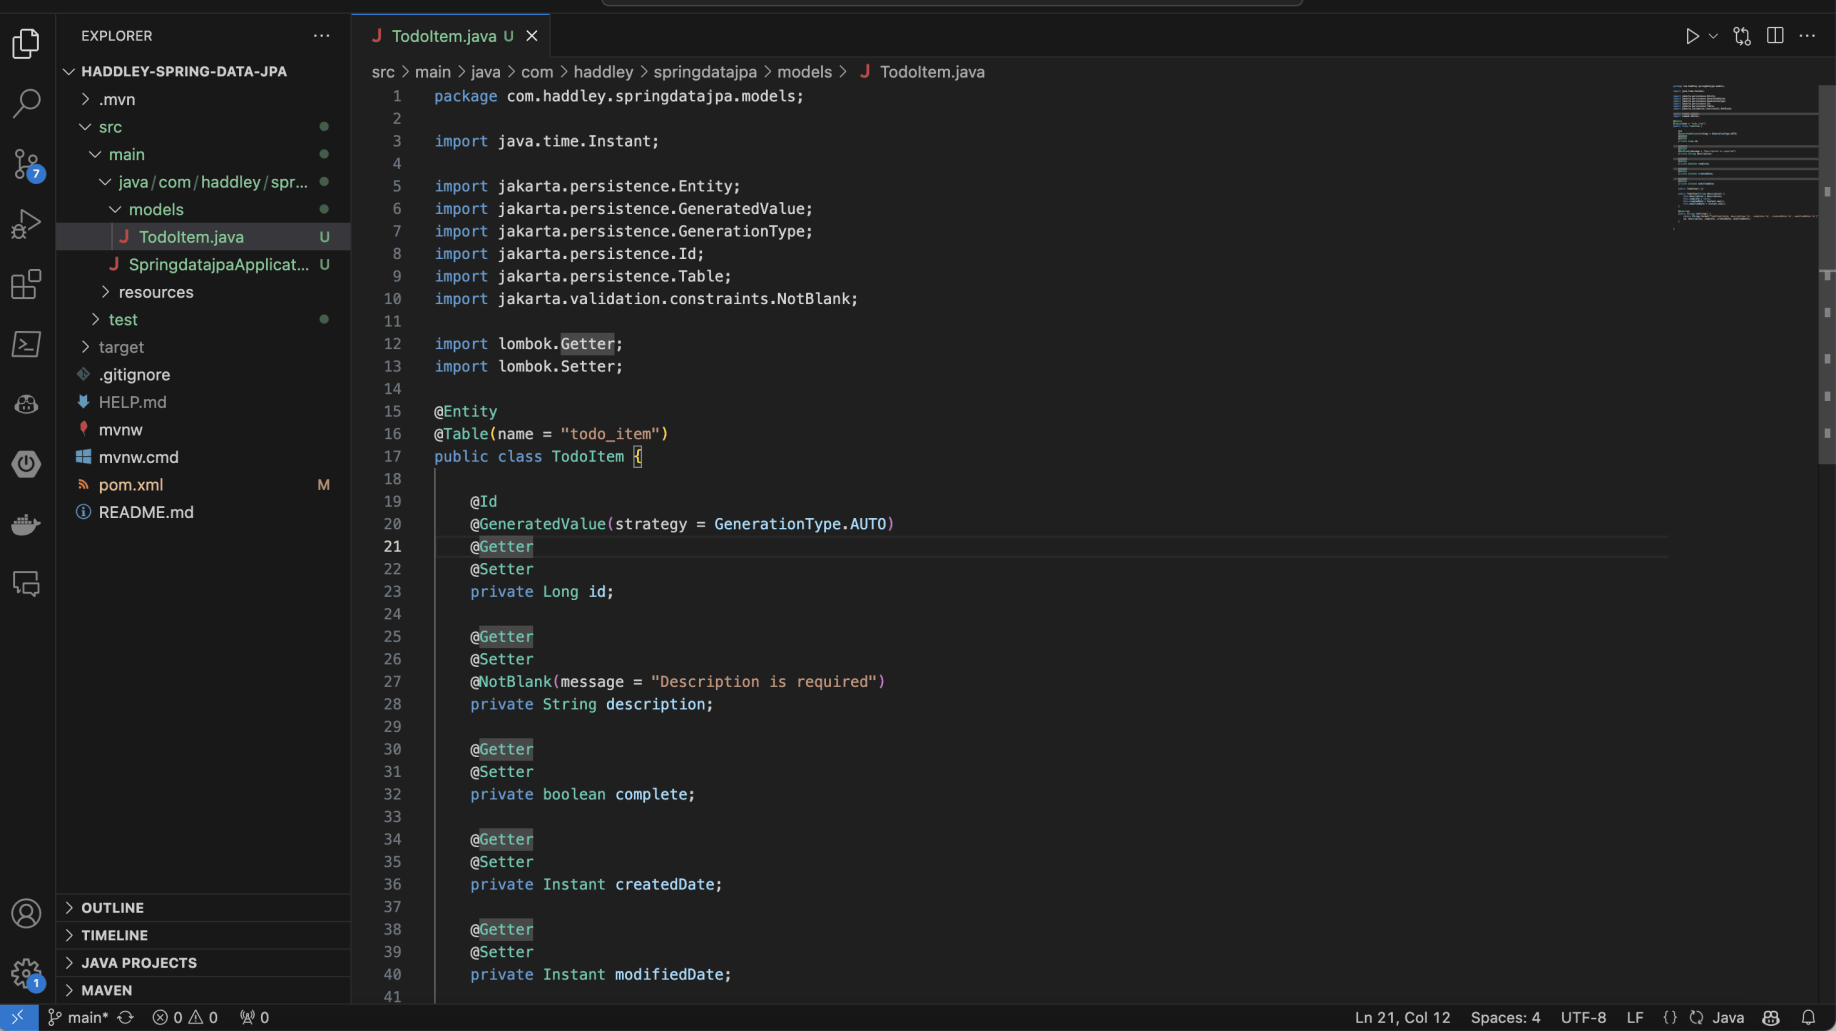Open the Search view in activity bar
The width and height of the screenshot is (1836, 1031).
click(x=26, y=103)
